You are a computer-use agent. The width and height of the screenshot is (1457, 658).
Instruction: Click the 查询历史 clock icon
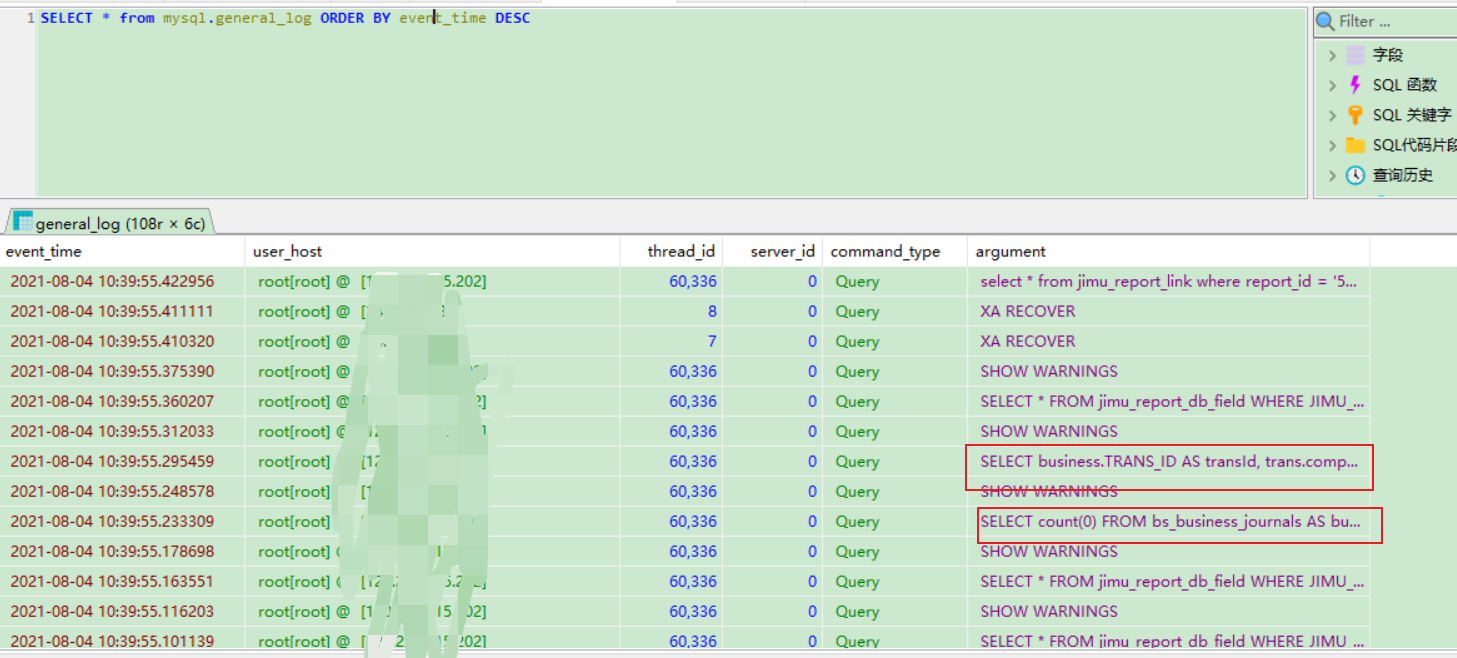[x=1355, y=175]
